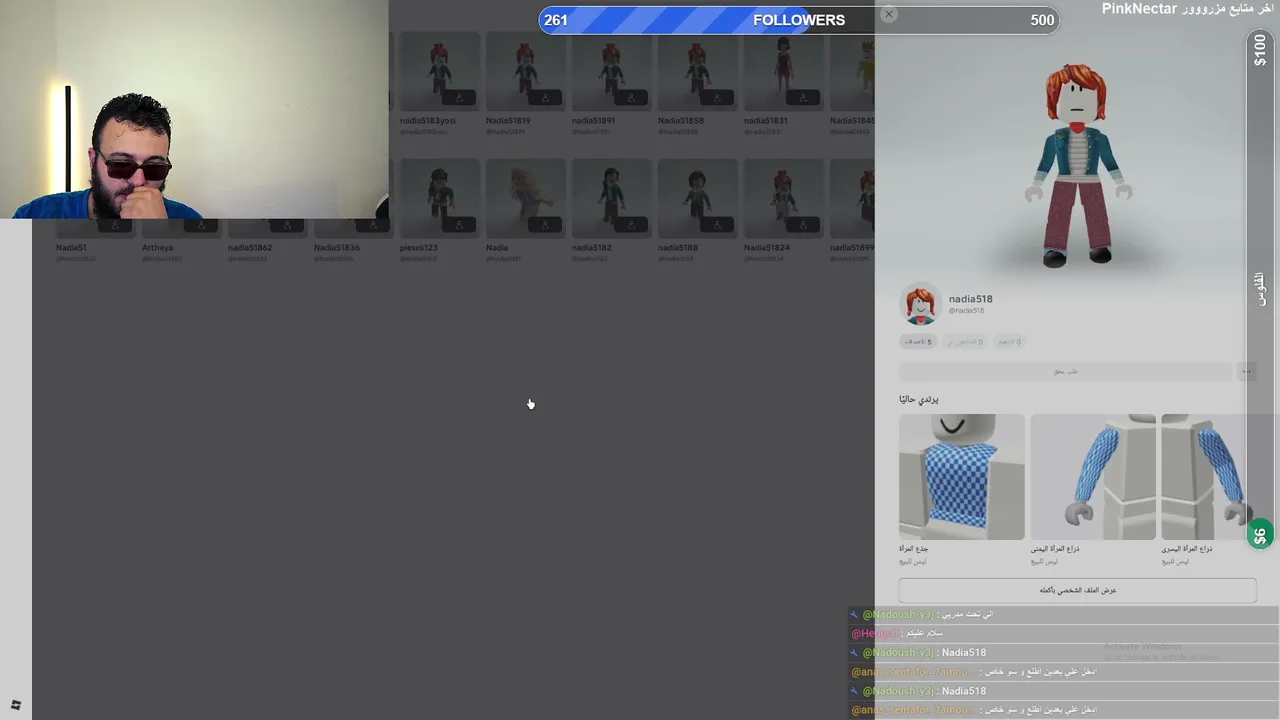The width and height of the screenshot is (1280, 720).
Task: Open the Nadia51858 avatar thumbnail
Action: tap(698, 71)
